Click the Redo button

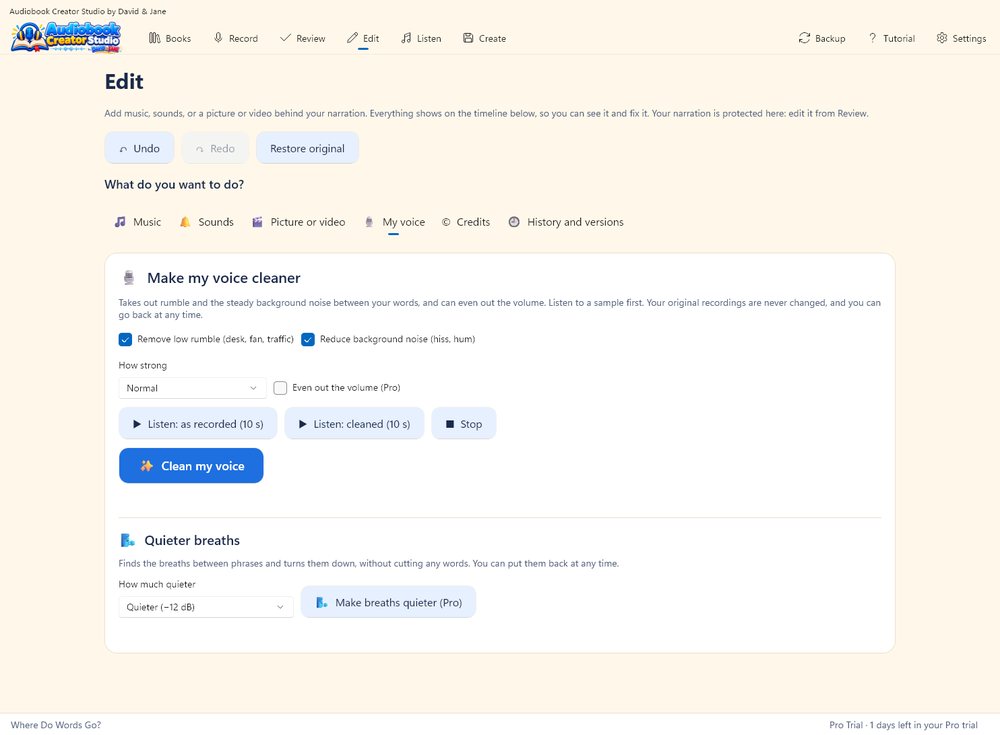[x=216, y=148]
